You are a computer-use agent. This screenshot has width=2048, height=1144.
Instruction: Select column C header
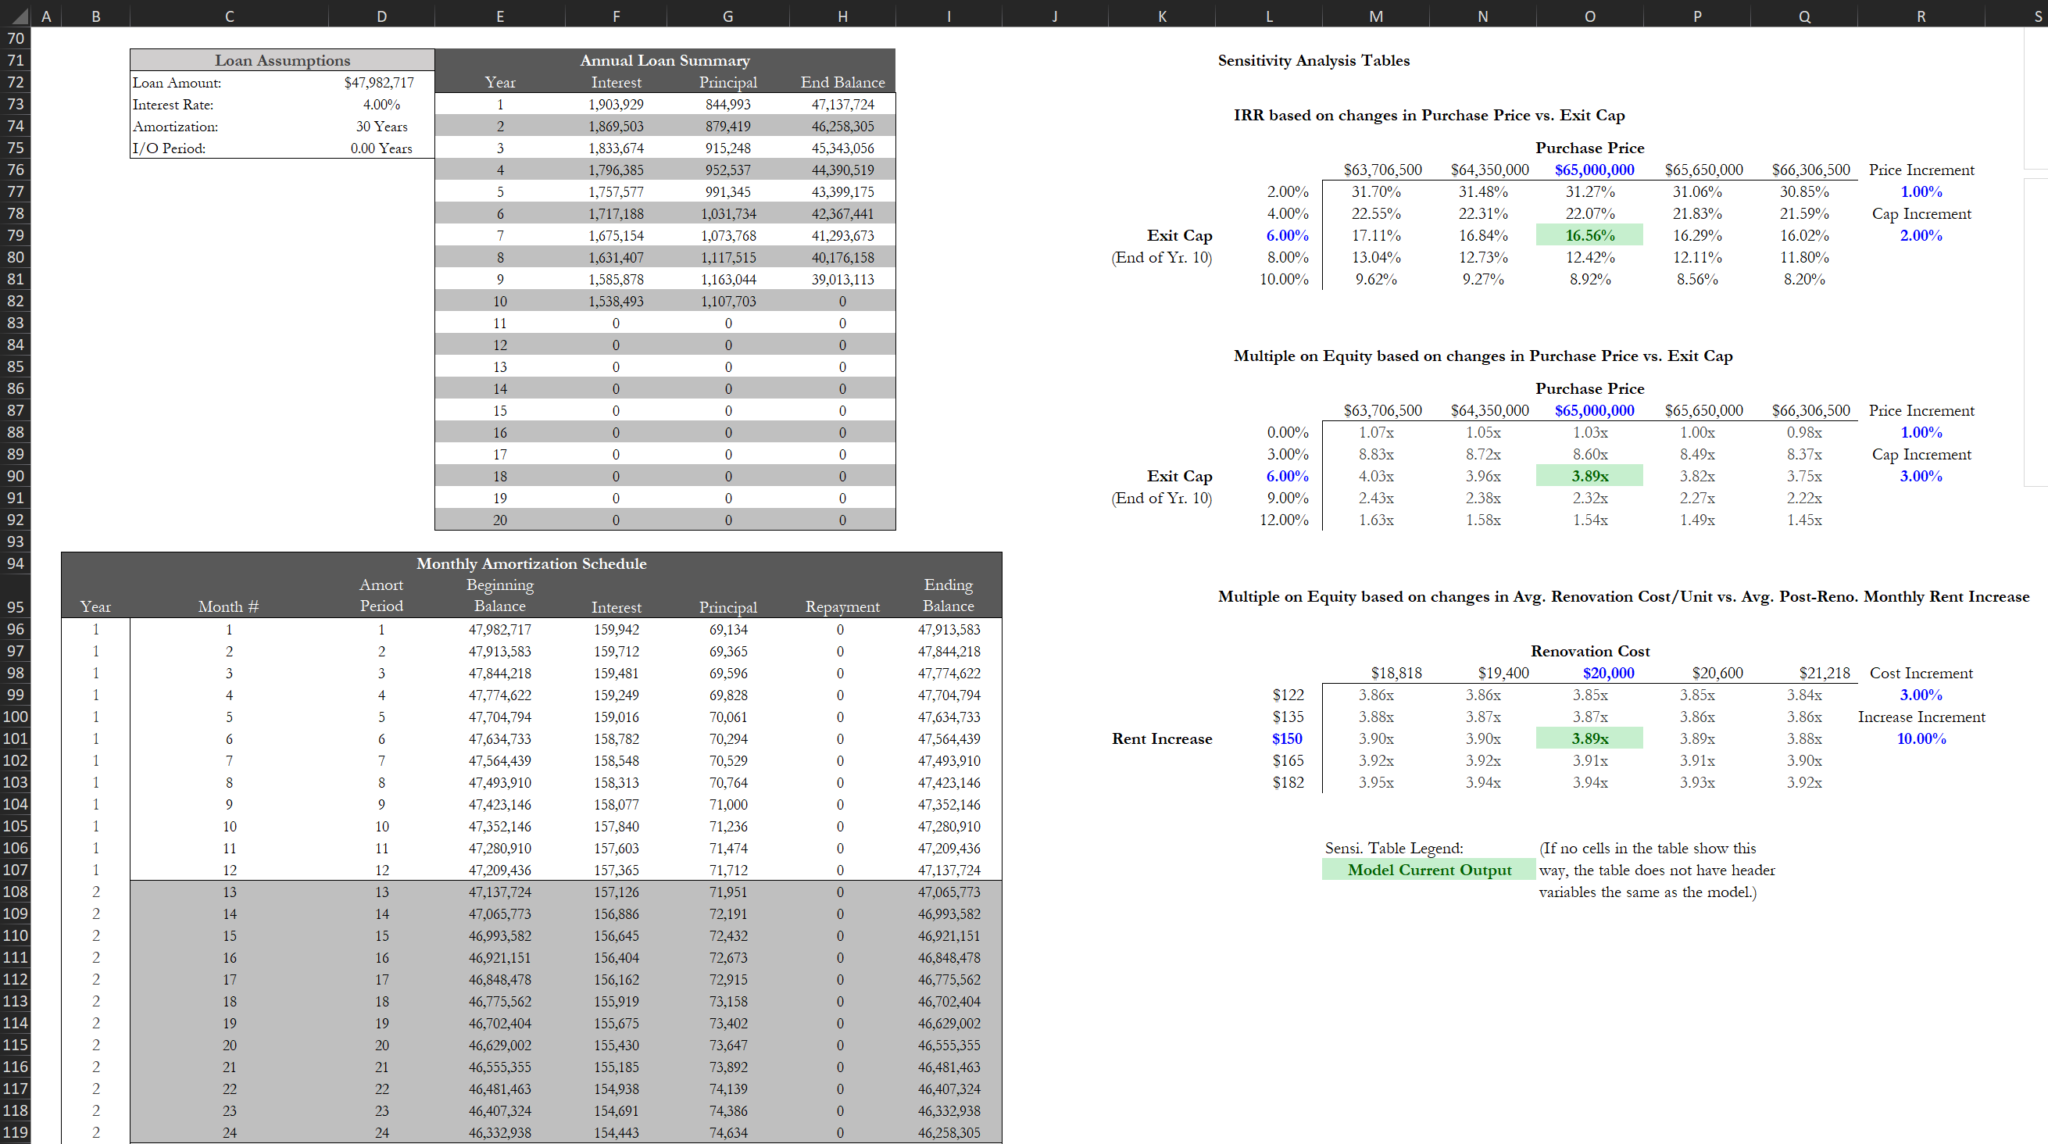coord(229,16)
